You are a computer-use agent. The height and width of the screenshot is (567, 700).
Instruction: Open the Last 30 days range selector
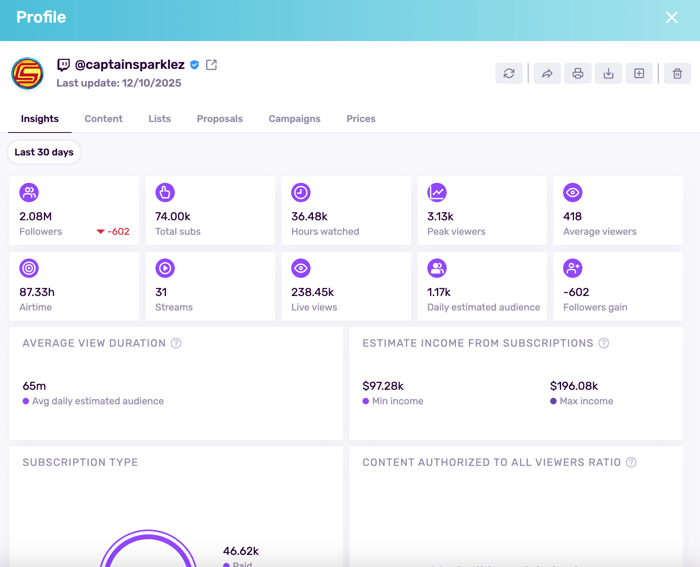pyautogui.click(x=44, y=153)
